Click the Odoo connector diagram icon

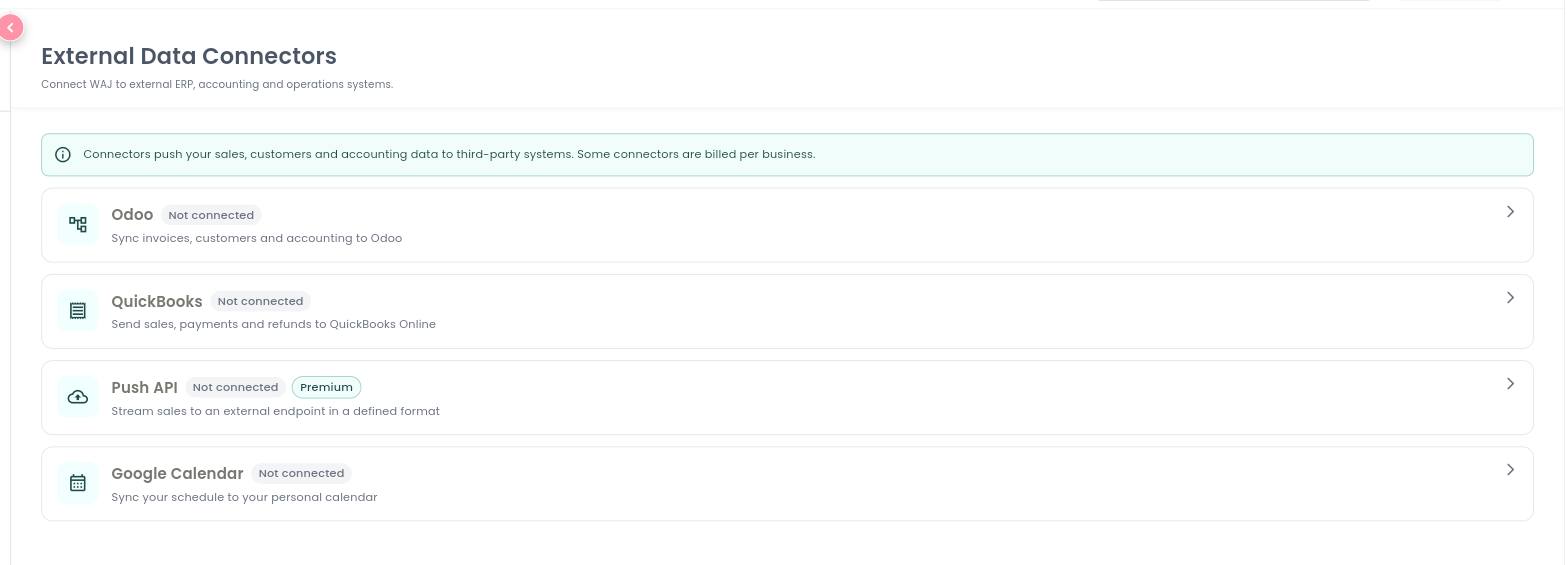[78, 224]
